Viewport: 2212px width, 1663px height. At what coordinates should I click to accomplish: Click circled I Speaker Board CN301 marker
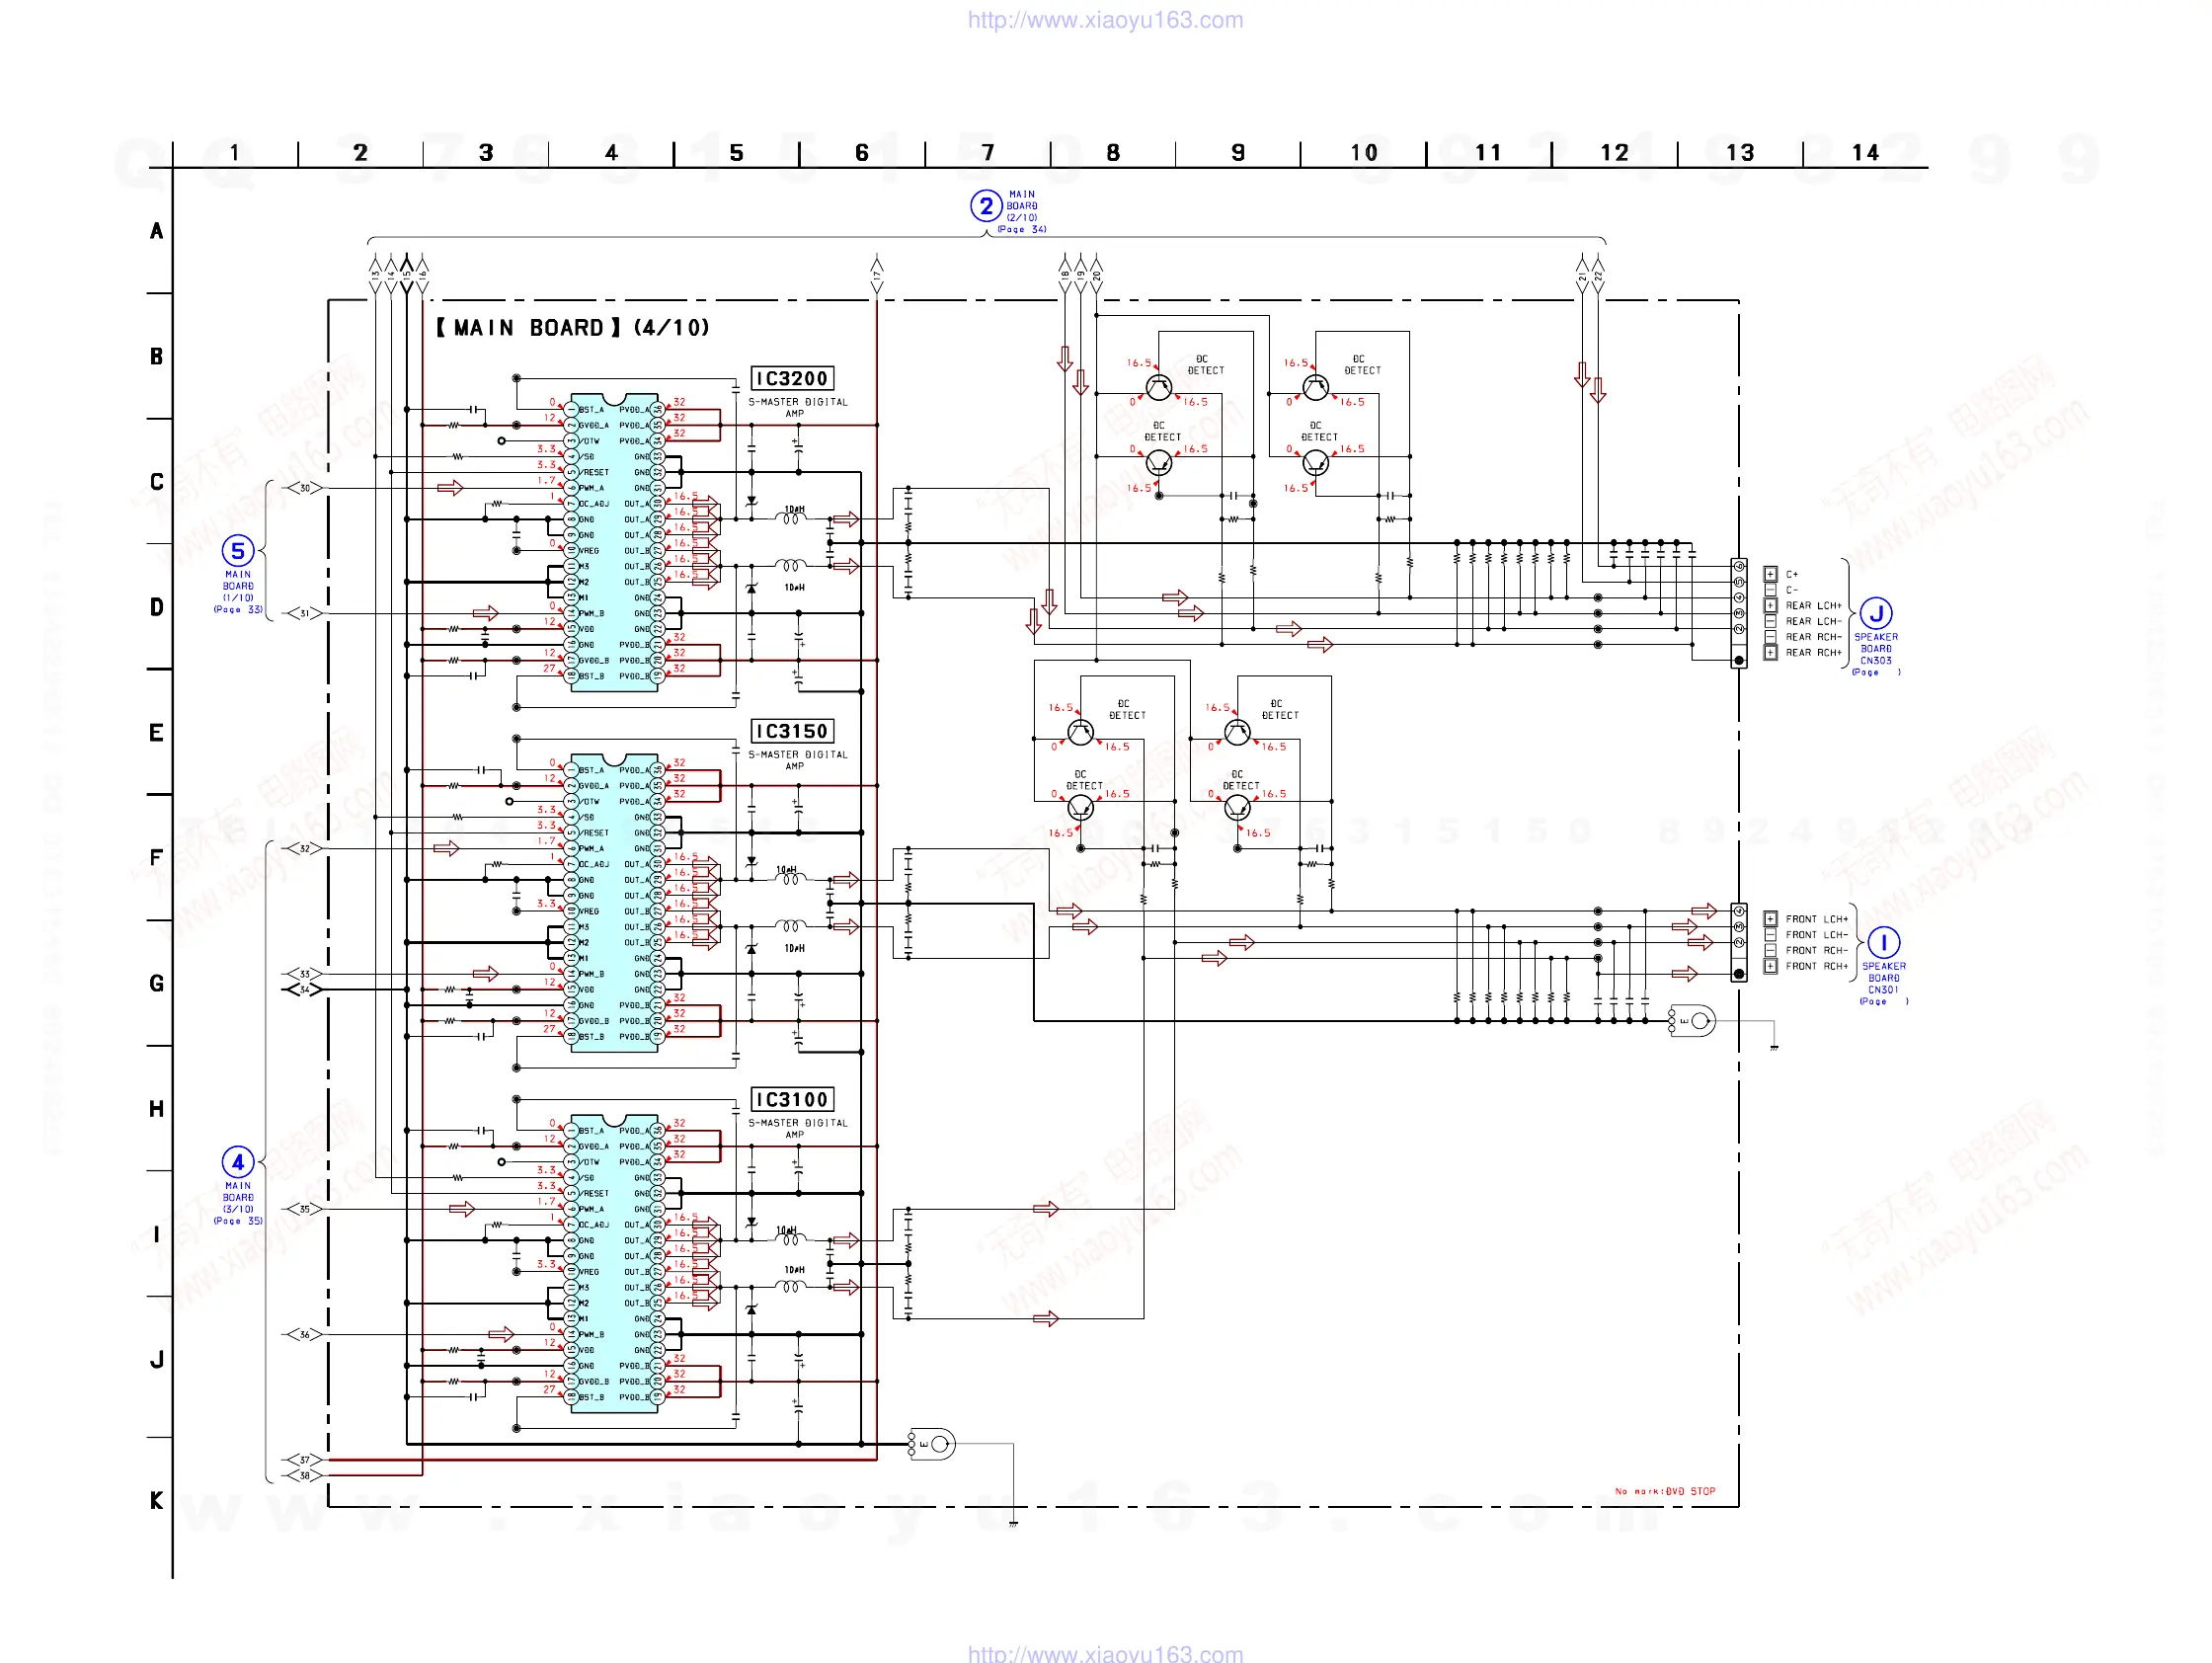click(x=1883, y=942)
